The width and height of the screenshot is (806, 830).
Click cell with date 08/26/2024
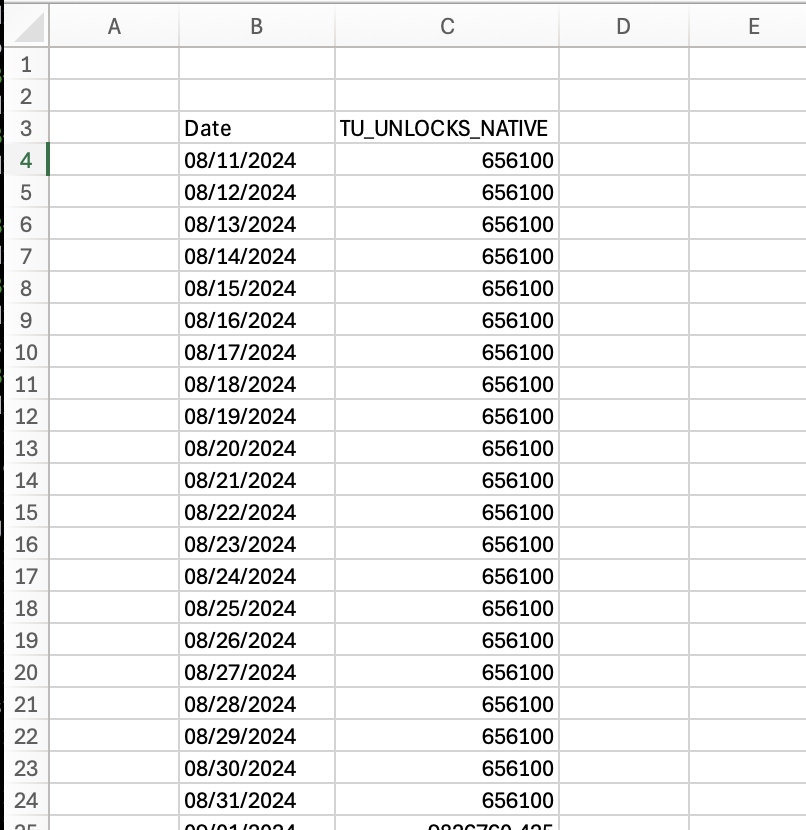pyautogui.click(x=257, y=640)
